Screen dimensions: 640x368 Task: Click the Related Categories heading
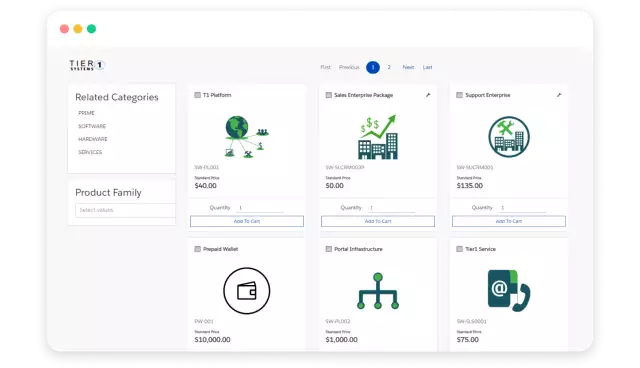[x=117, y=97]
